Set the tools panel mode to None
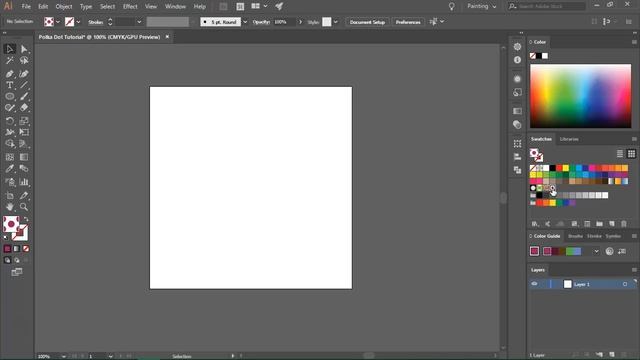640x360 pixels. click(26, 249)
